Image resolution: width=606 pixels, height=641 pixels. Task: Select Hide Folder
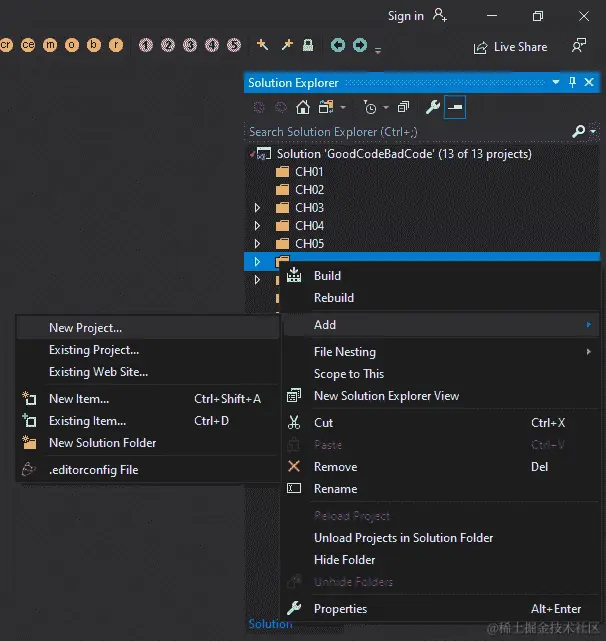point(441,560)
